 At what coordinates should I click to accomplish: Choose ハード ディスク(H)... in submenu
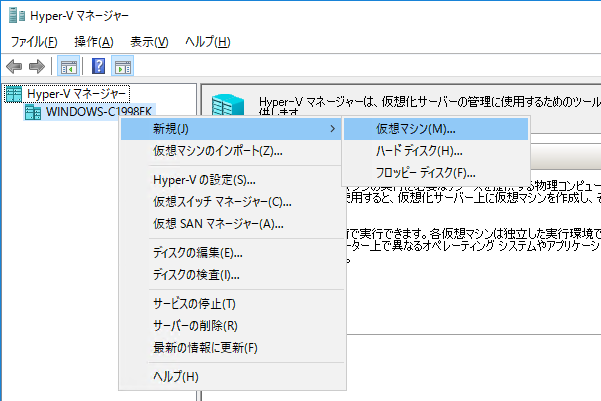[x=419, y=151]
